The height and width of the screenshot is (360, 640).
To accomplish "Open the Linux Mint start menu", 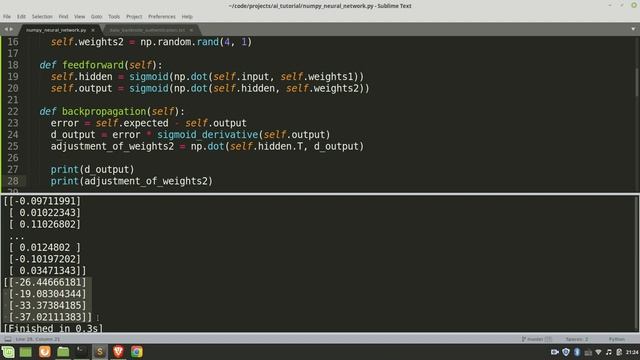I will tap(8, 352).
